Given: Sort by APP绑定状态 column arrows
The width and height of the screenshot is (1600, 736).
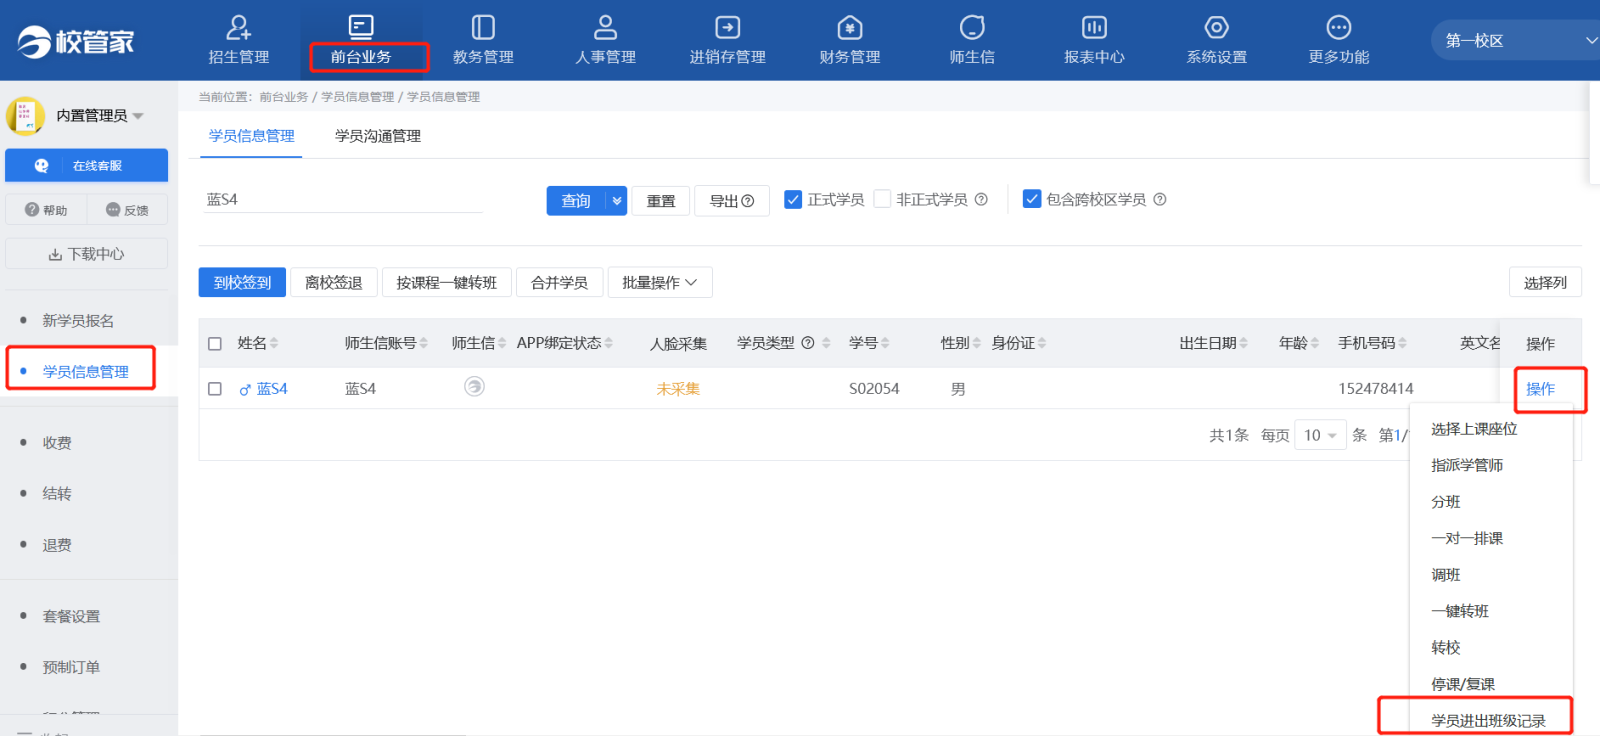Looking at the screenshot, I should (x=609, y=343).
